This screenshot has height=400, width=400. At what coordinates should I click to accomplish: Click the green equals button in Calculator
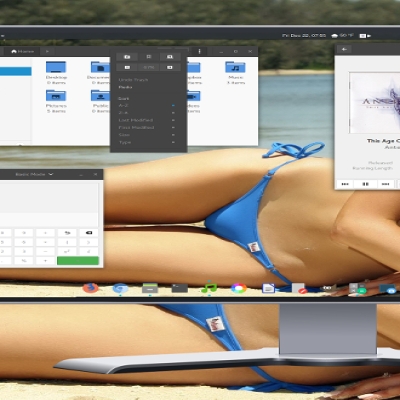pyautogui.click(x=78, y=261)
